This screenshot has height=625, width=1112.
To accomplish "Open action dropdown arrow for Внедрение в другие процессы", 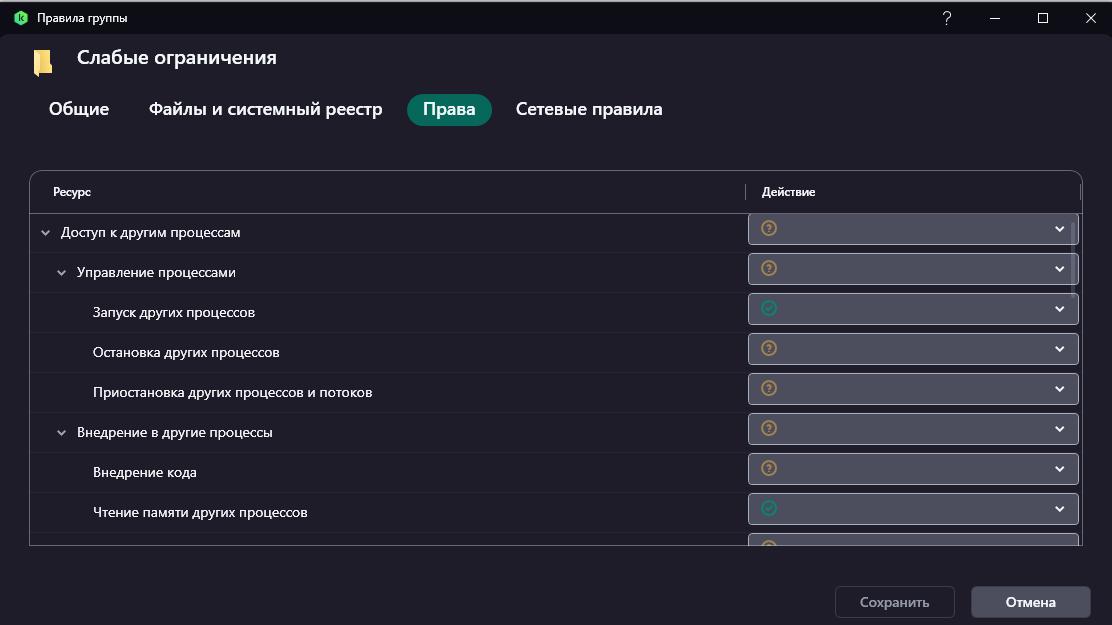I will click(1059, 429).
